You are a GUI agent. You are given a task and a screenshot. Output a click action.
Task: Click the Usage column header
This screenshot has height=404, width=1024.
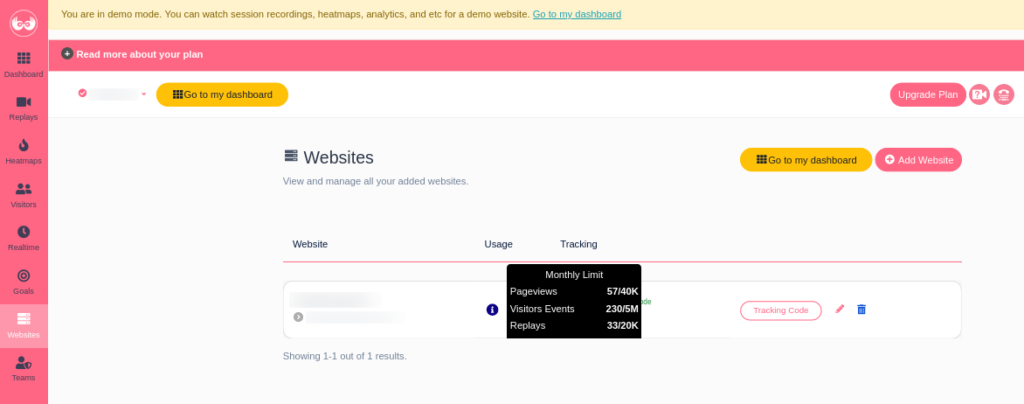tap(498, 244)
